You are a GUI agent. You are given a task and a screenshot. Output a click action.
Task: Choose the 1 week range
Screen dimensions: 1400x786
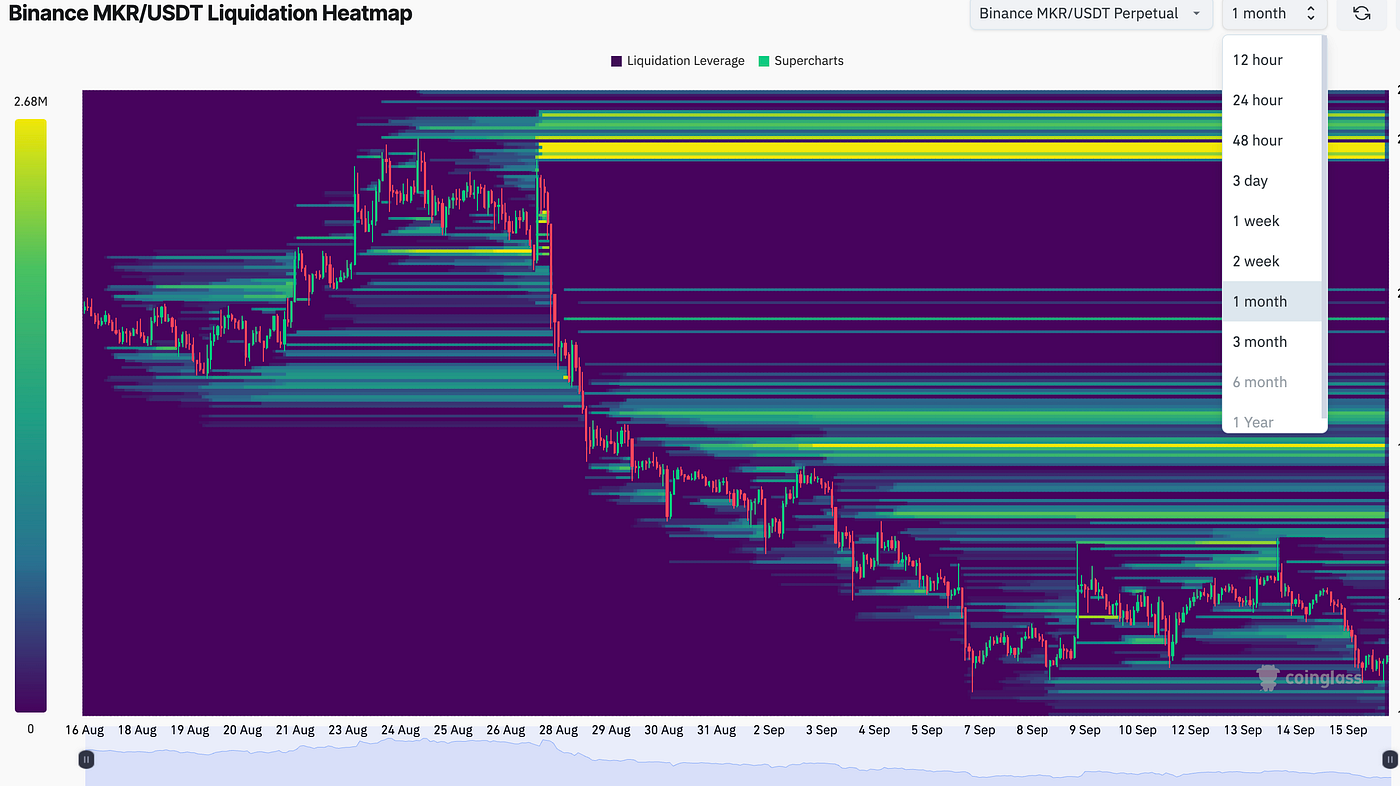point(1272,221)
